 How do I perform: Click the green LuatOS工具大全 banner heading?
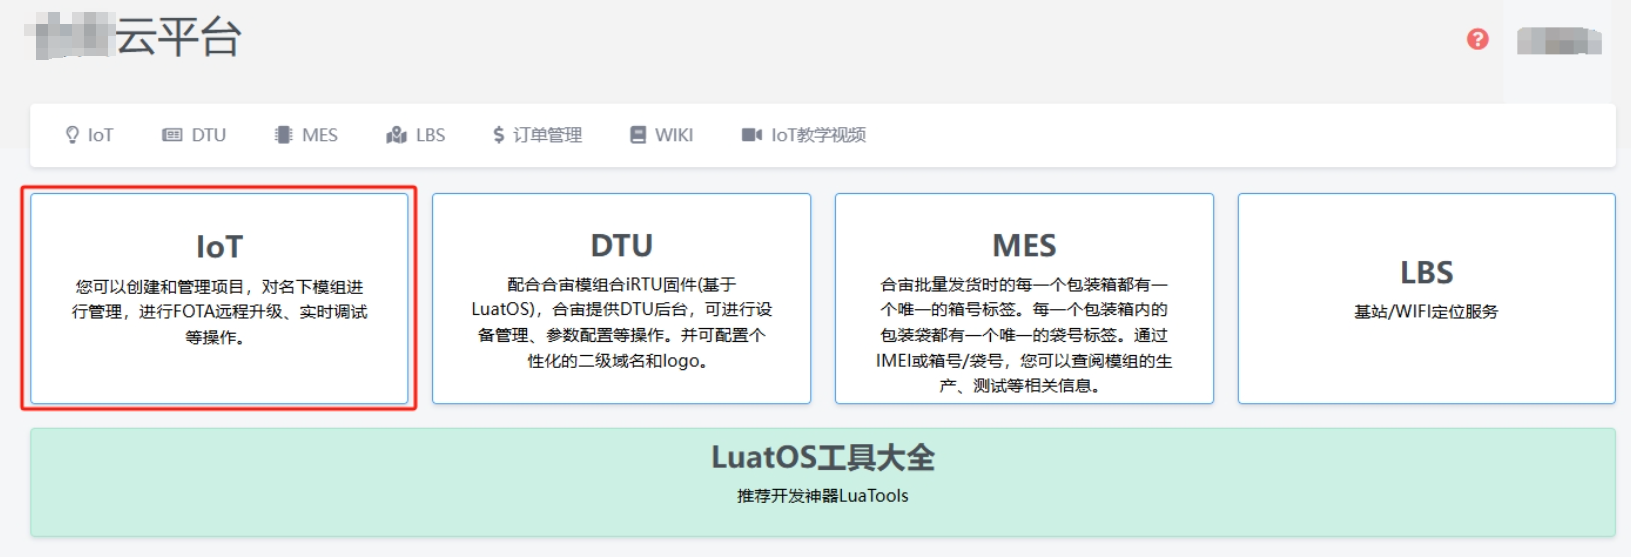click(822, 458)
